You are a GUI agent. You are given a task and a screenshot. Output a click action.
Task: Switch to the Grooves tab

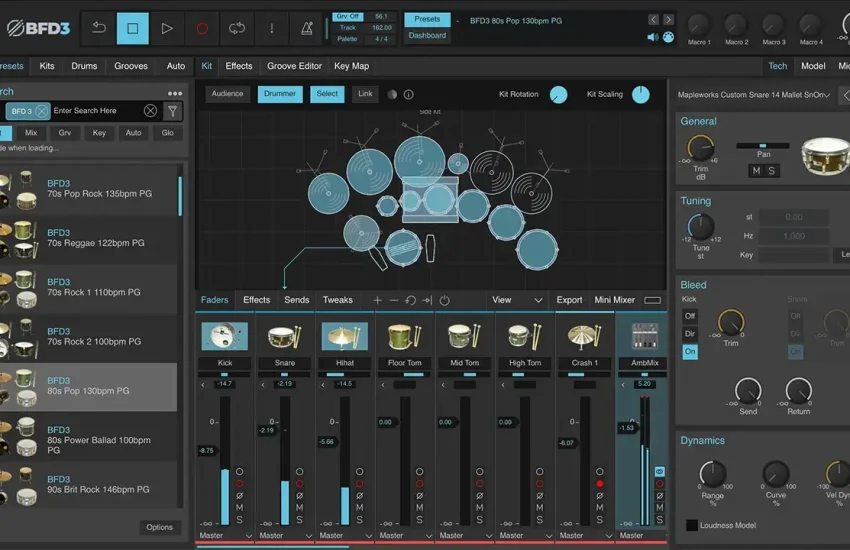[x=131, y=66]
